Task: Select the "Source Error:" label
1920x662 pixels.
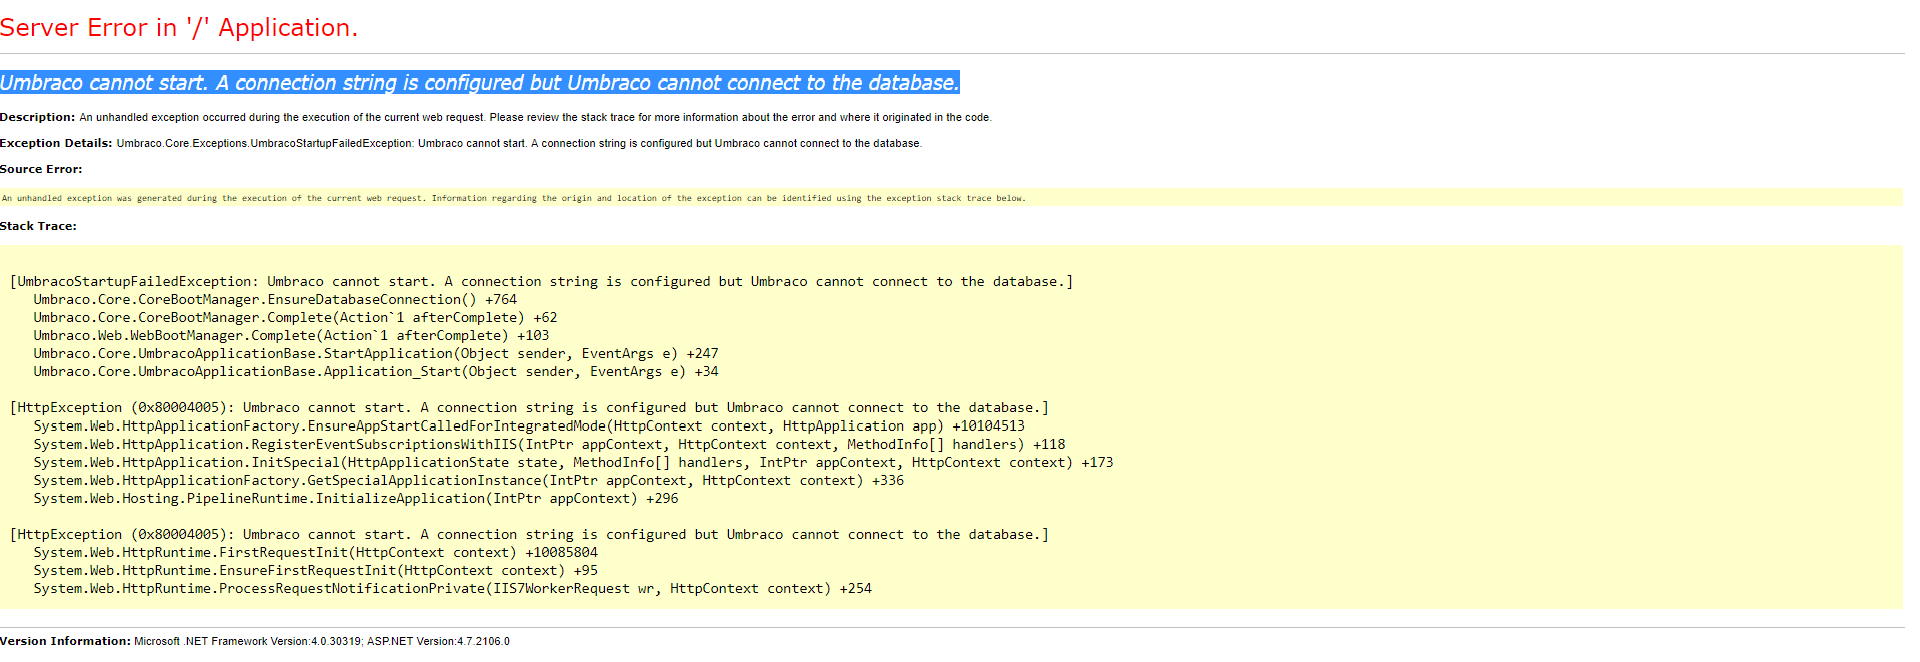Action: pos(41,169)
